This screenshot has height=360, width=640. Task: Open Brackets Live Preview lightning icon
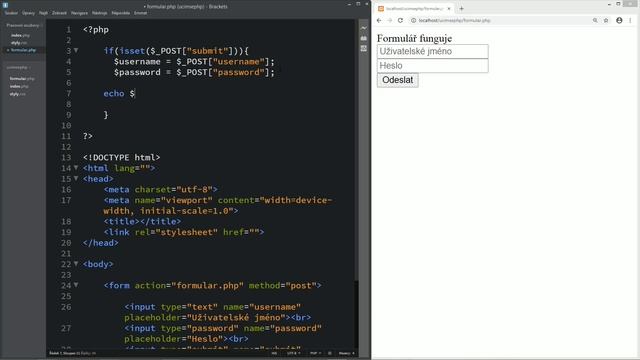pos(364,28)
